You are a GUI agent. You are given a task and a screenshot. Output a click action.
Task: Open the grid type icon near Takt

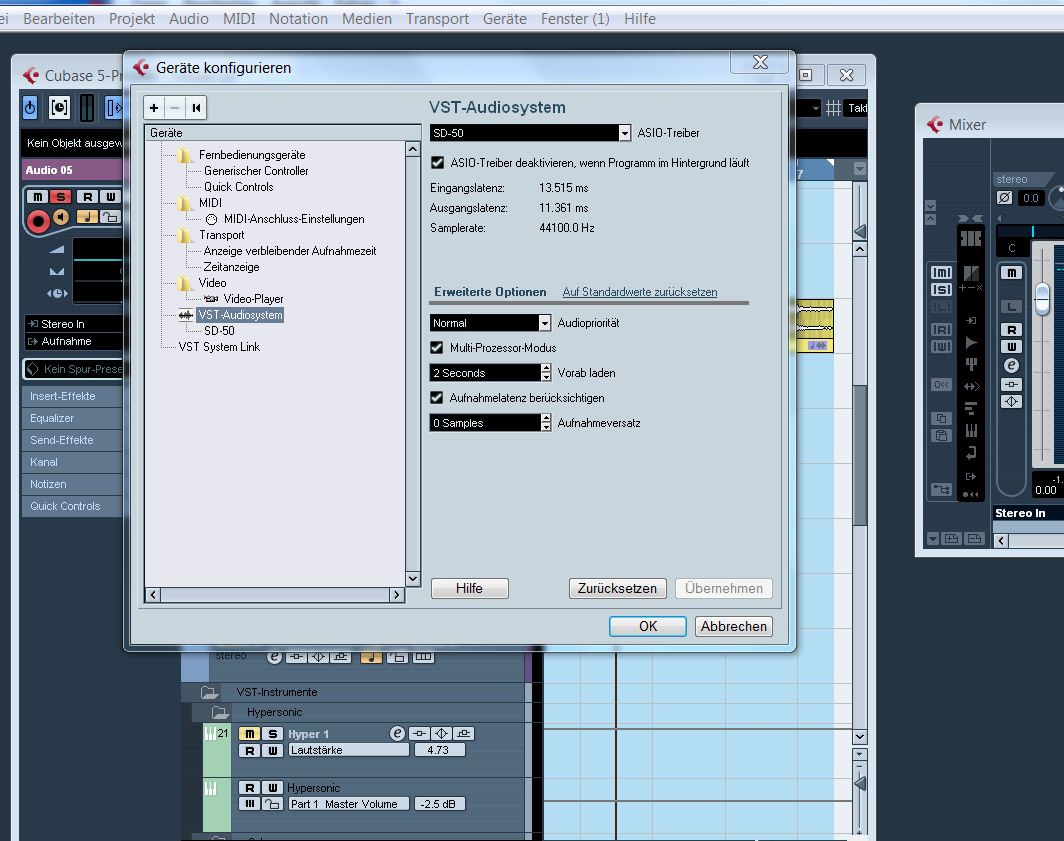click(833, 108)
